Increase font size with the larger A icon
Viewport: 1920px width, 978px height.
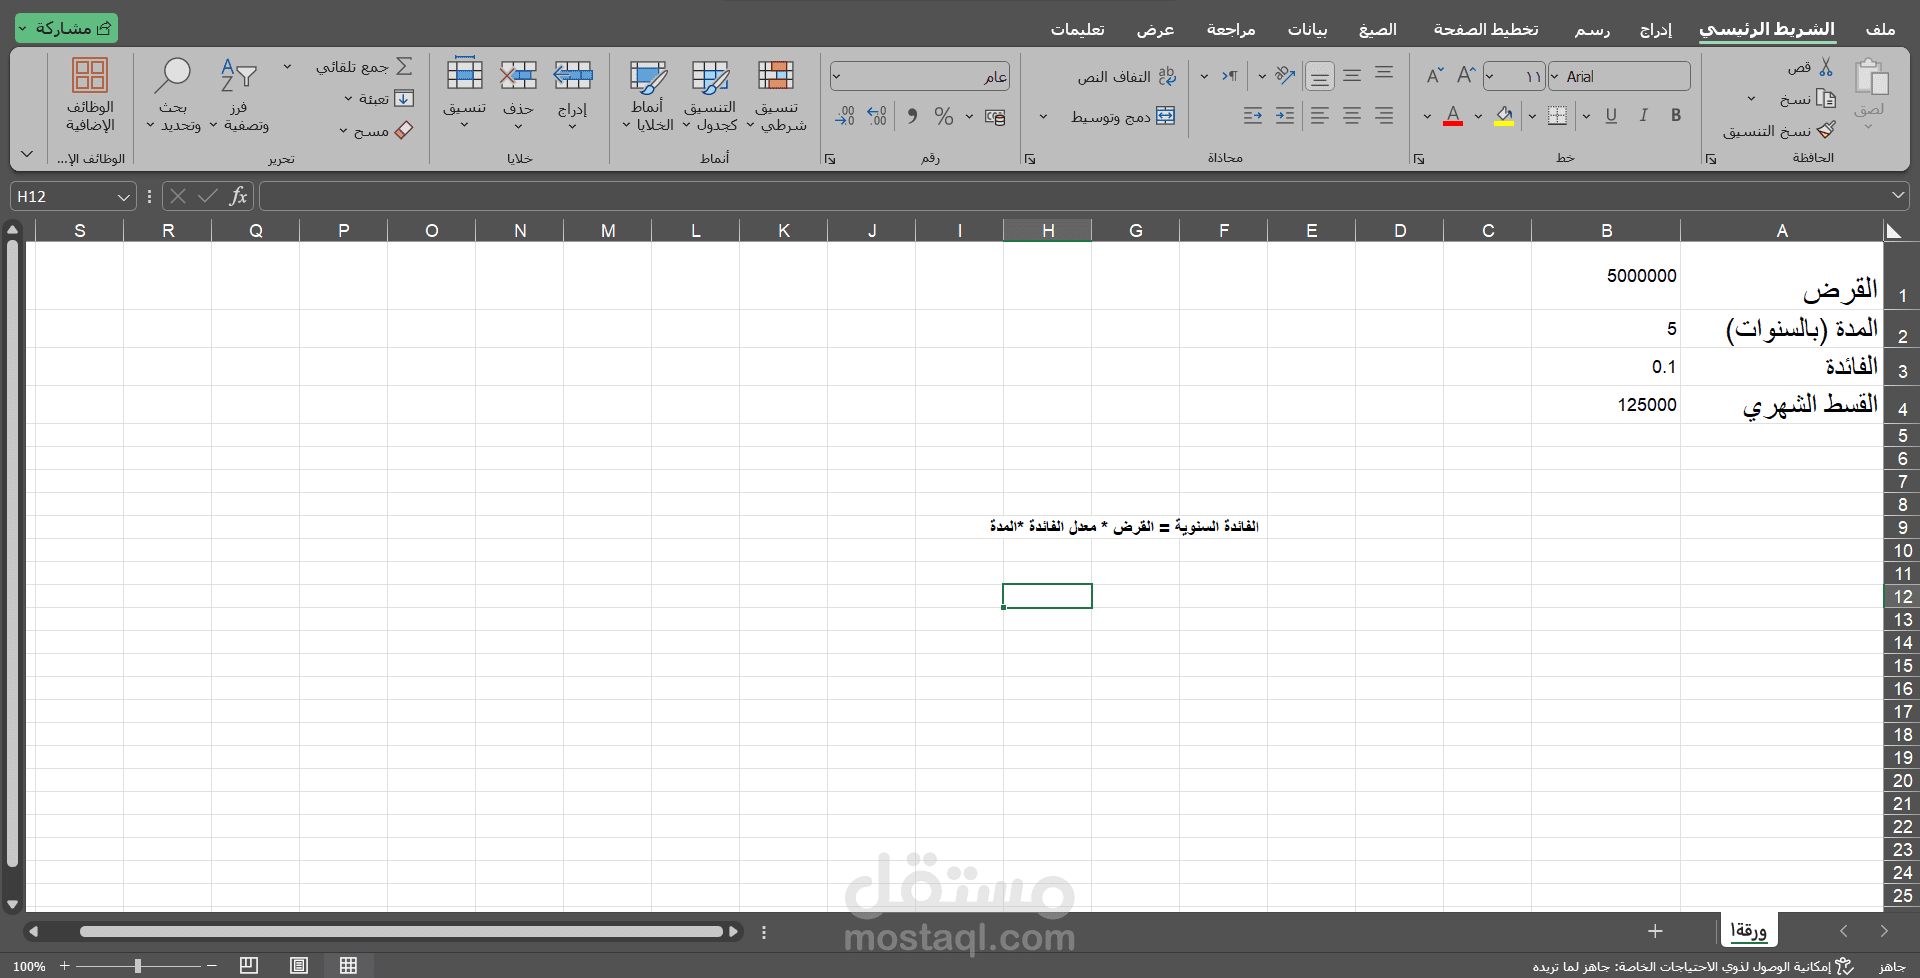[1466, 75]
